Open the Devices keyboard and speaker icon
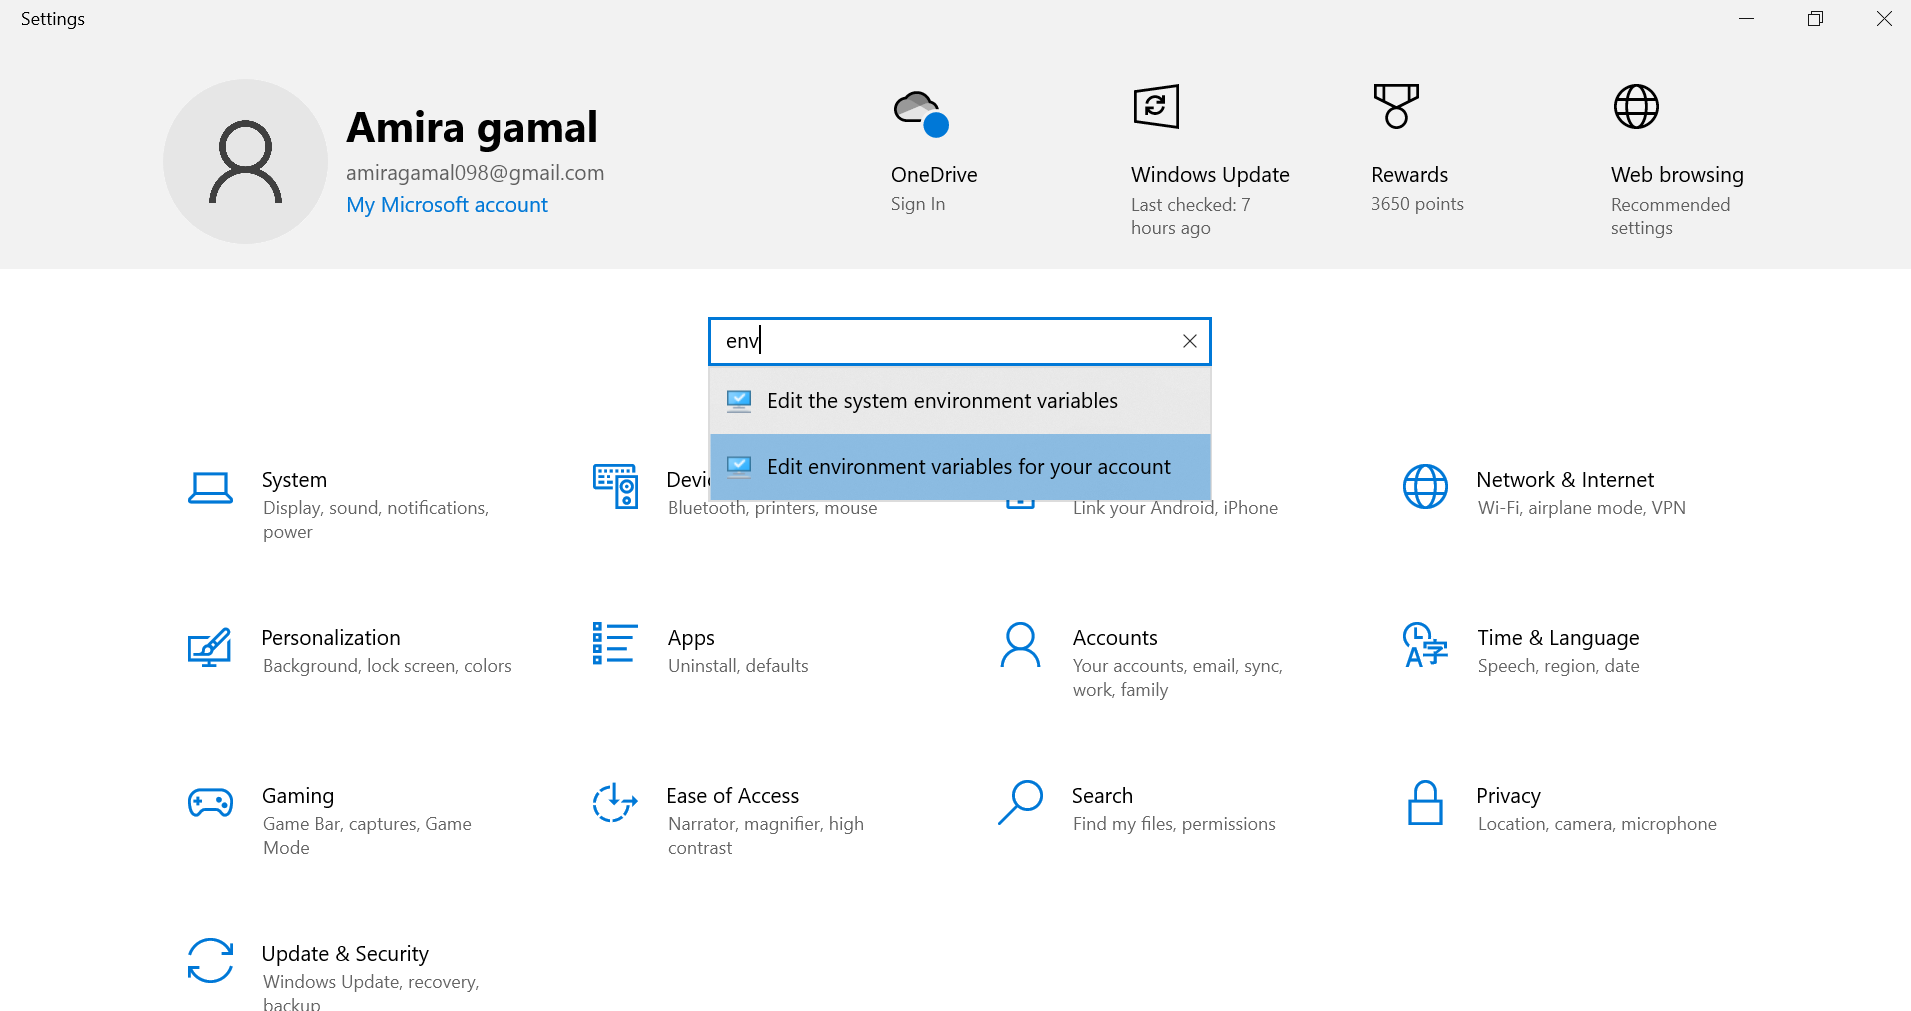 point(615,486)
